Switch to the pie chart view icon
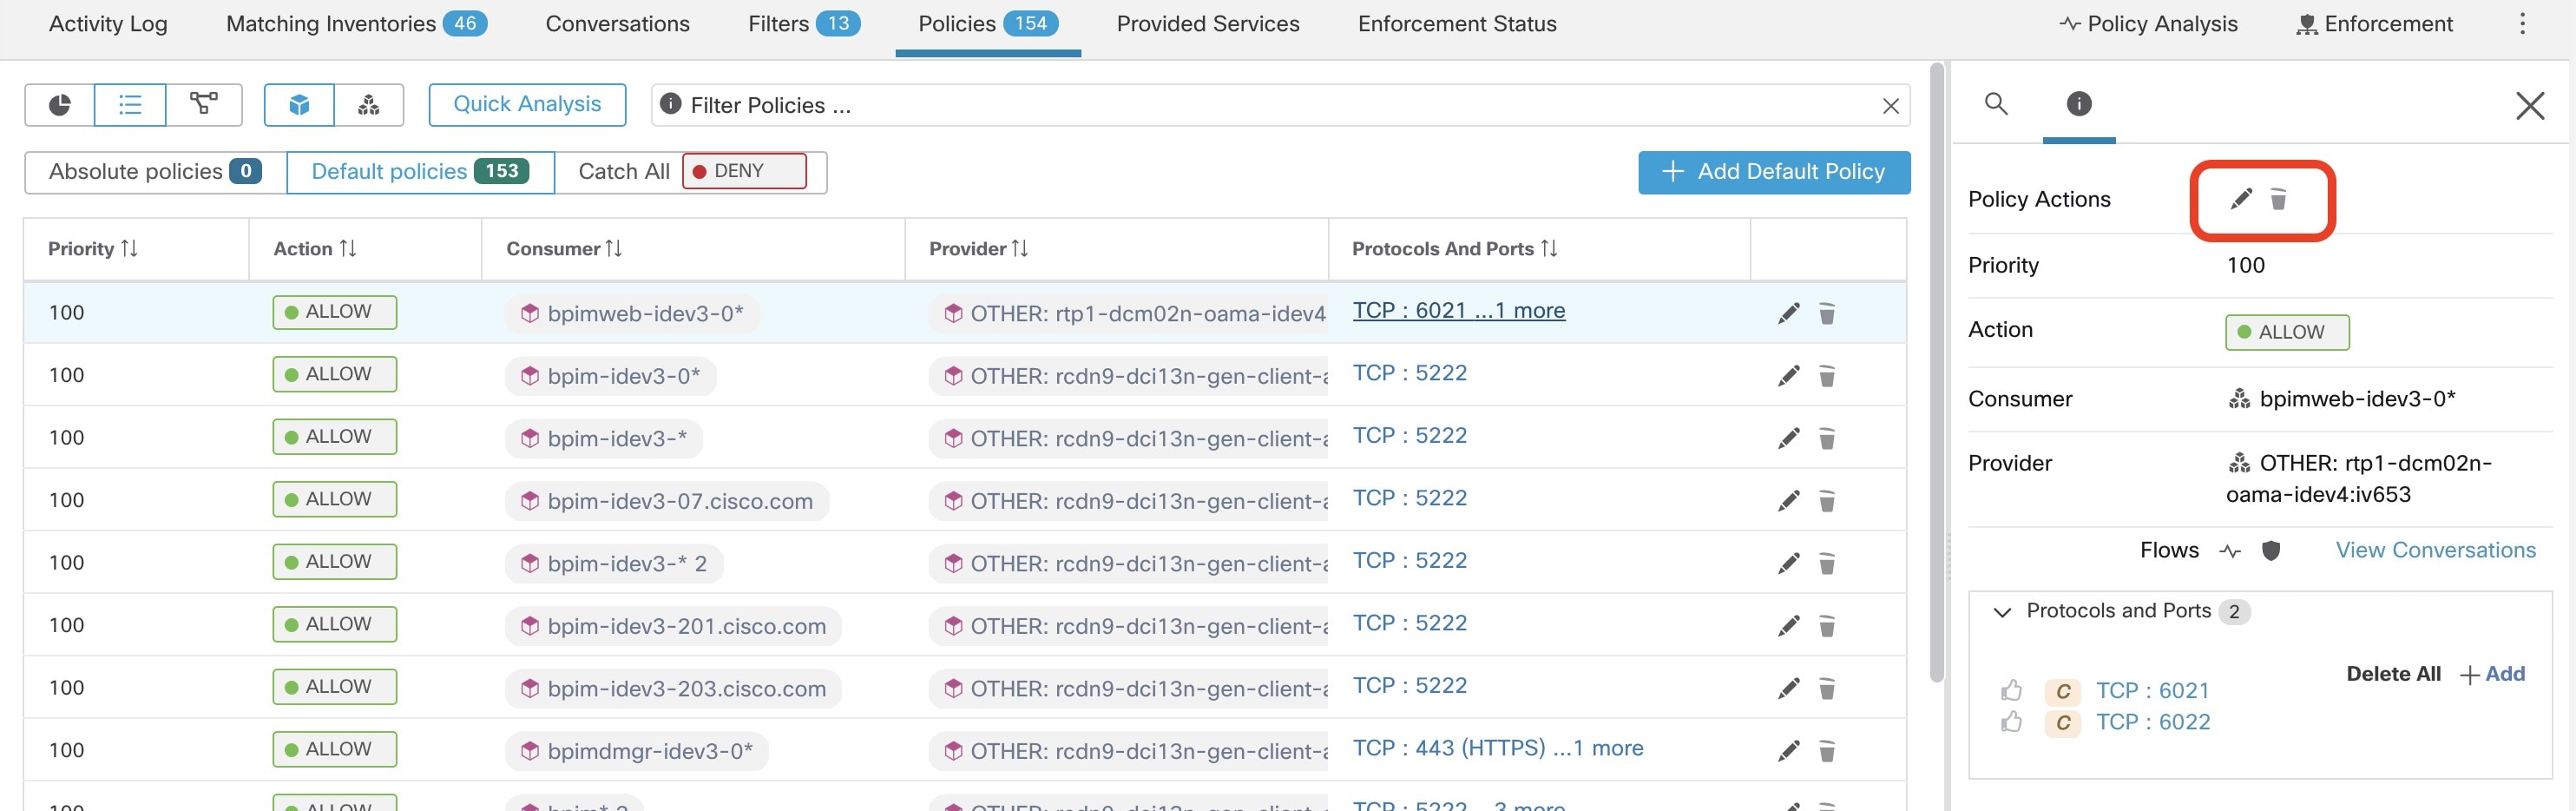 point(60,105)
